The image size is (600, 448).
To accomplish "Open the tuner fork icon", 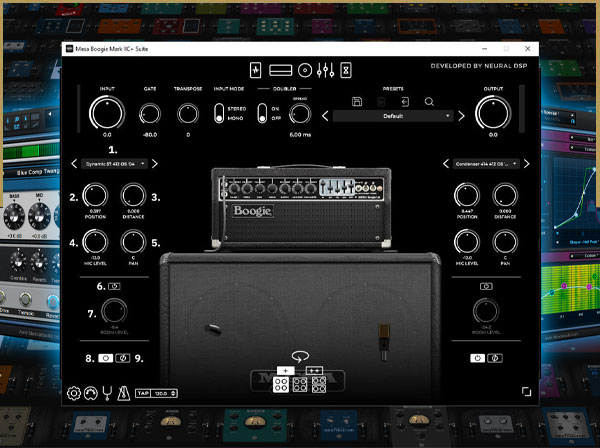I will 108,393.
